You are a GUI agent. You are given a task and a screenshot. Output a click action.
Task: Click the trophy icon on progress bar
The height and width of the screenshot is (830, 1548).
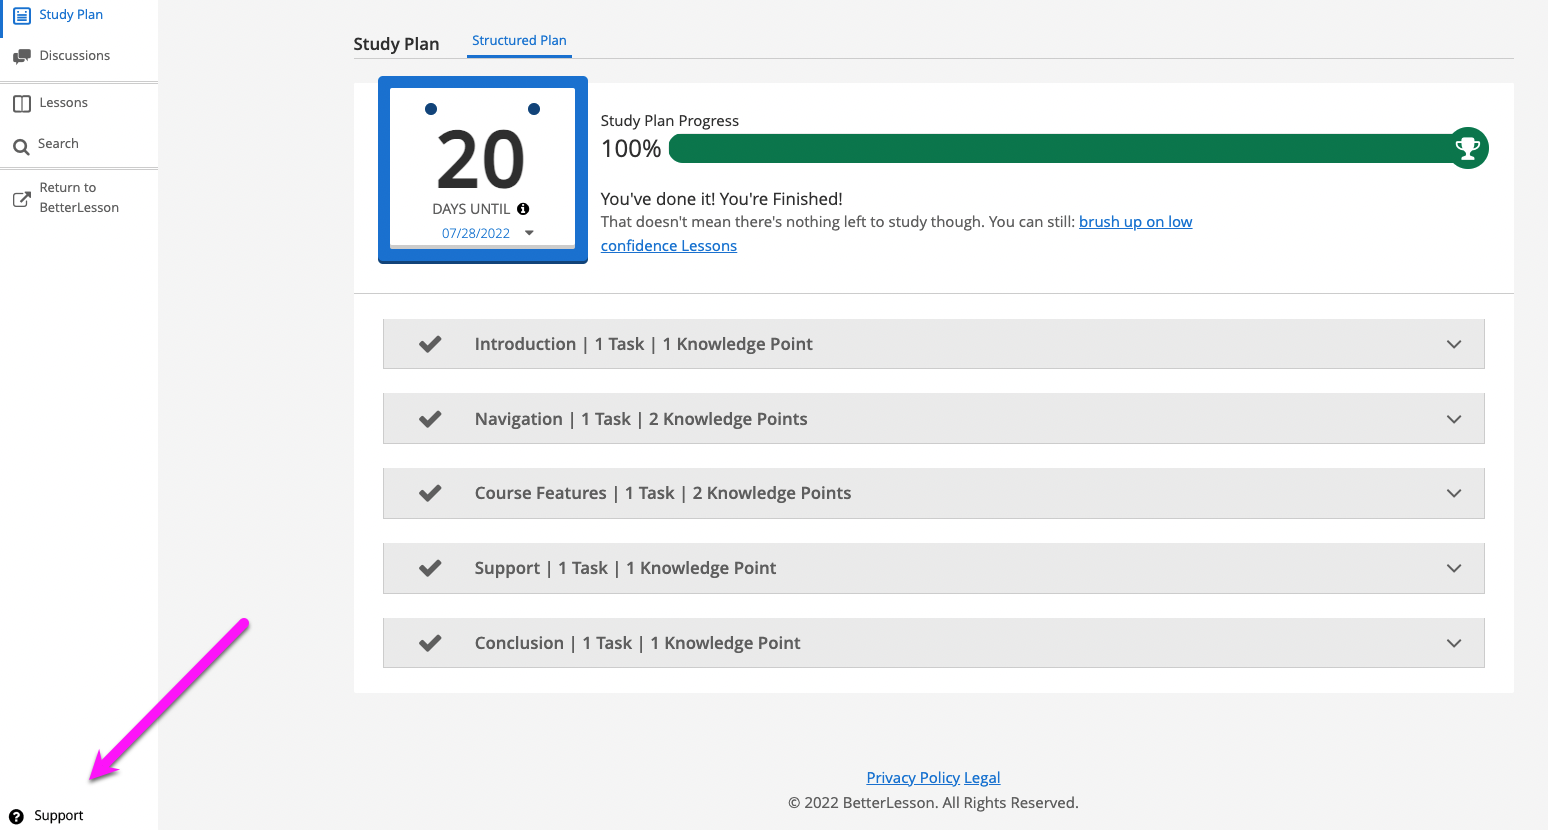1467,148
